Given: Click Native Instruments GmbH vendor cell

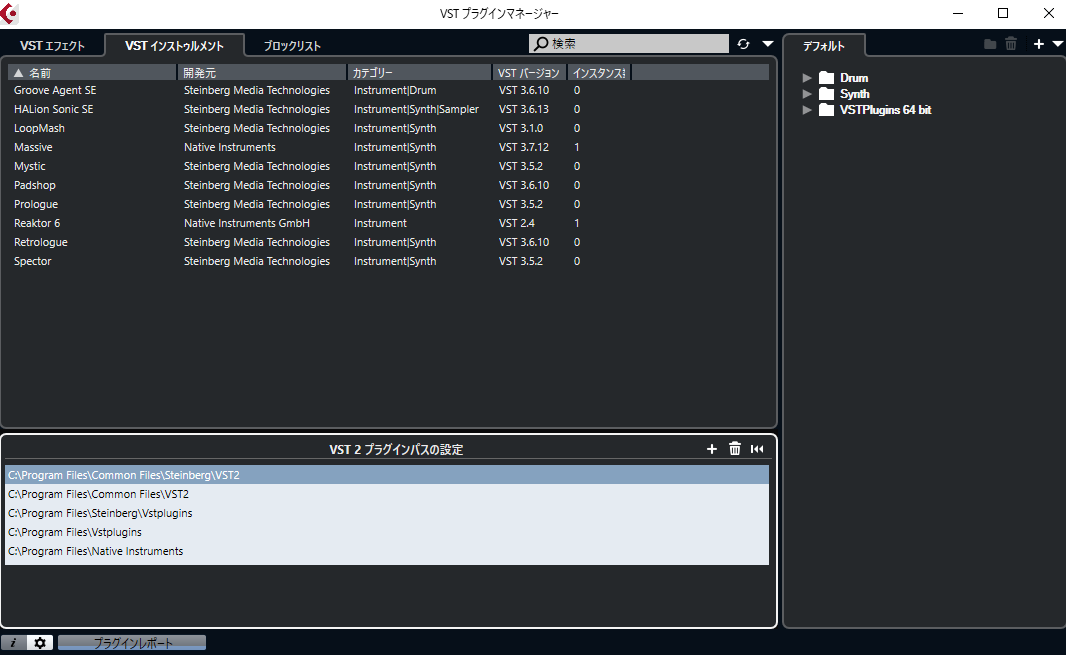Looking at the screenshot, I should click(247, 223).
